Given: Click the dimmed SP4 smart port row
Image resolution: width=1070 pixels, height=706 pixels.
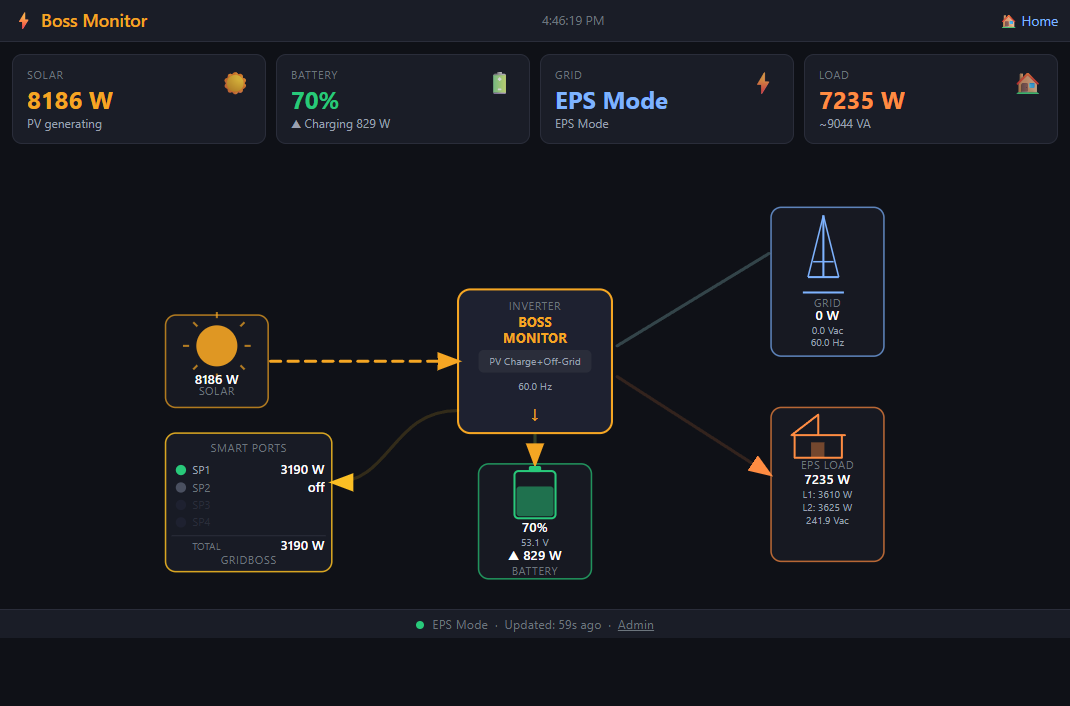Looking at the screenshot, I should tap(248, 523).
